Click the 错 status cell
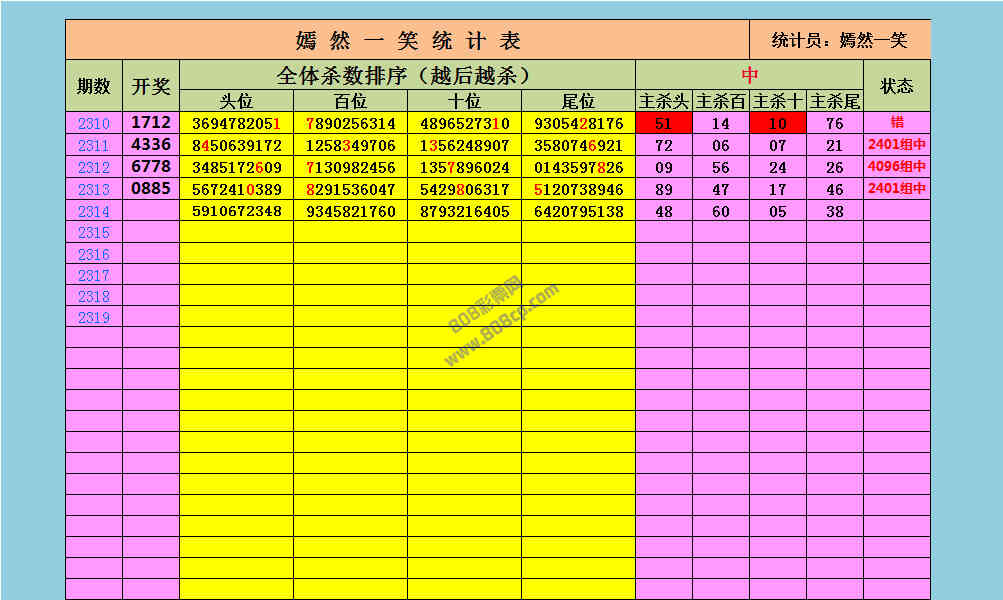Image resolution: width=1003 pixels, height=600 pixels. pos(896,124)
